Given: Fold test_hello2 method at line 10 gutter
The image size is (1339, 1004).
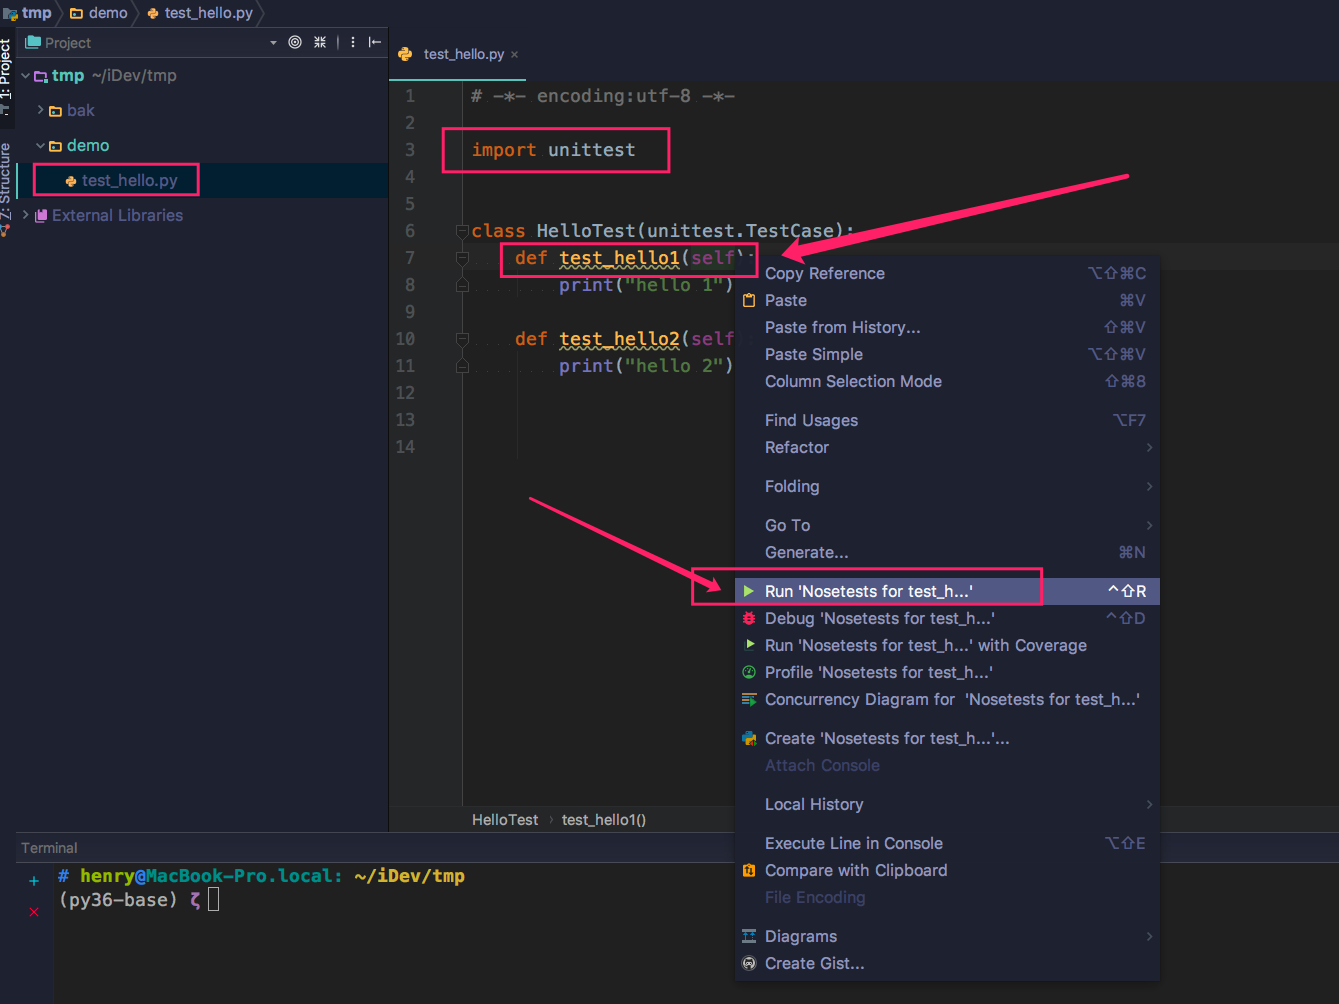Looking at the screenshot, I should tap(462, 340).
